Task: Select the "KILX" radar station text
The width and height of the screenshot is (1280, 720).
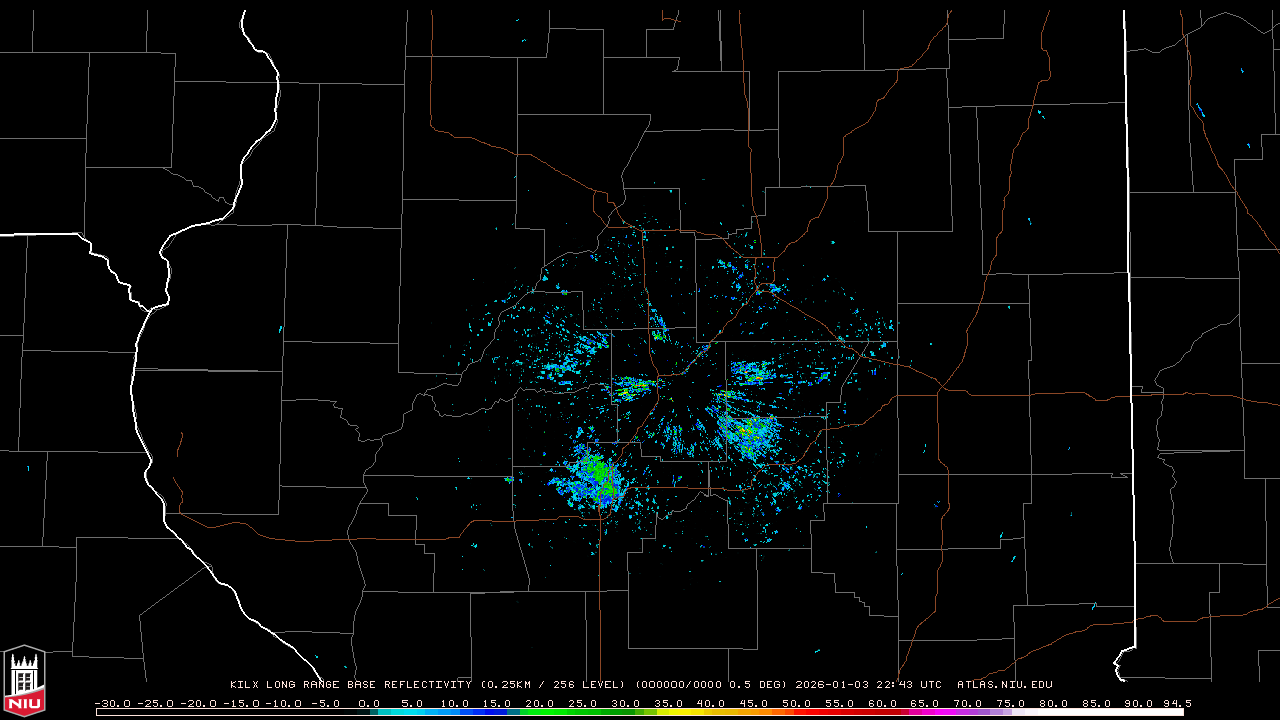Action: point(244,685)
